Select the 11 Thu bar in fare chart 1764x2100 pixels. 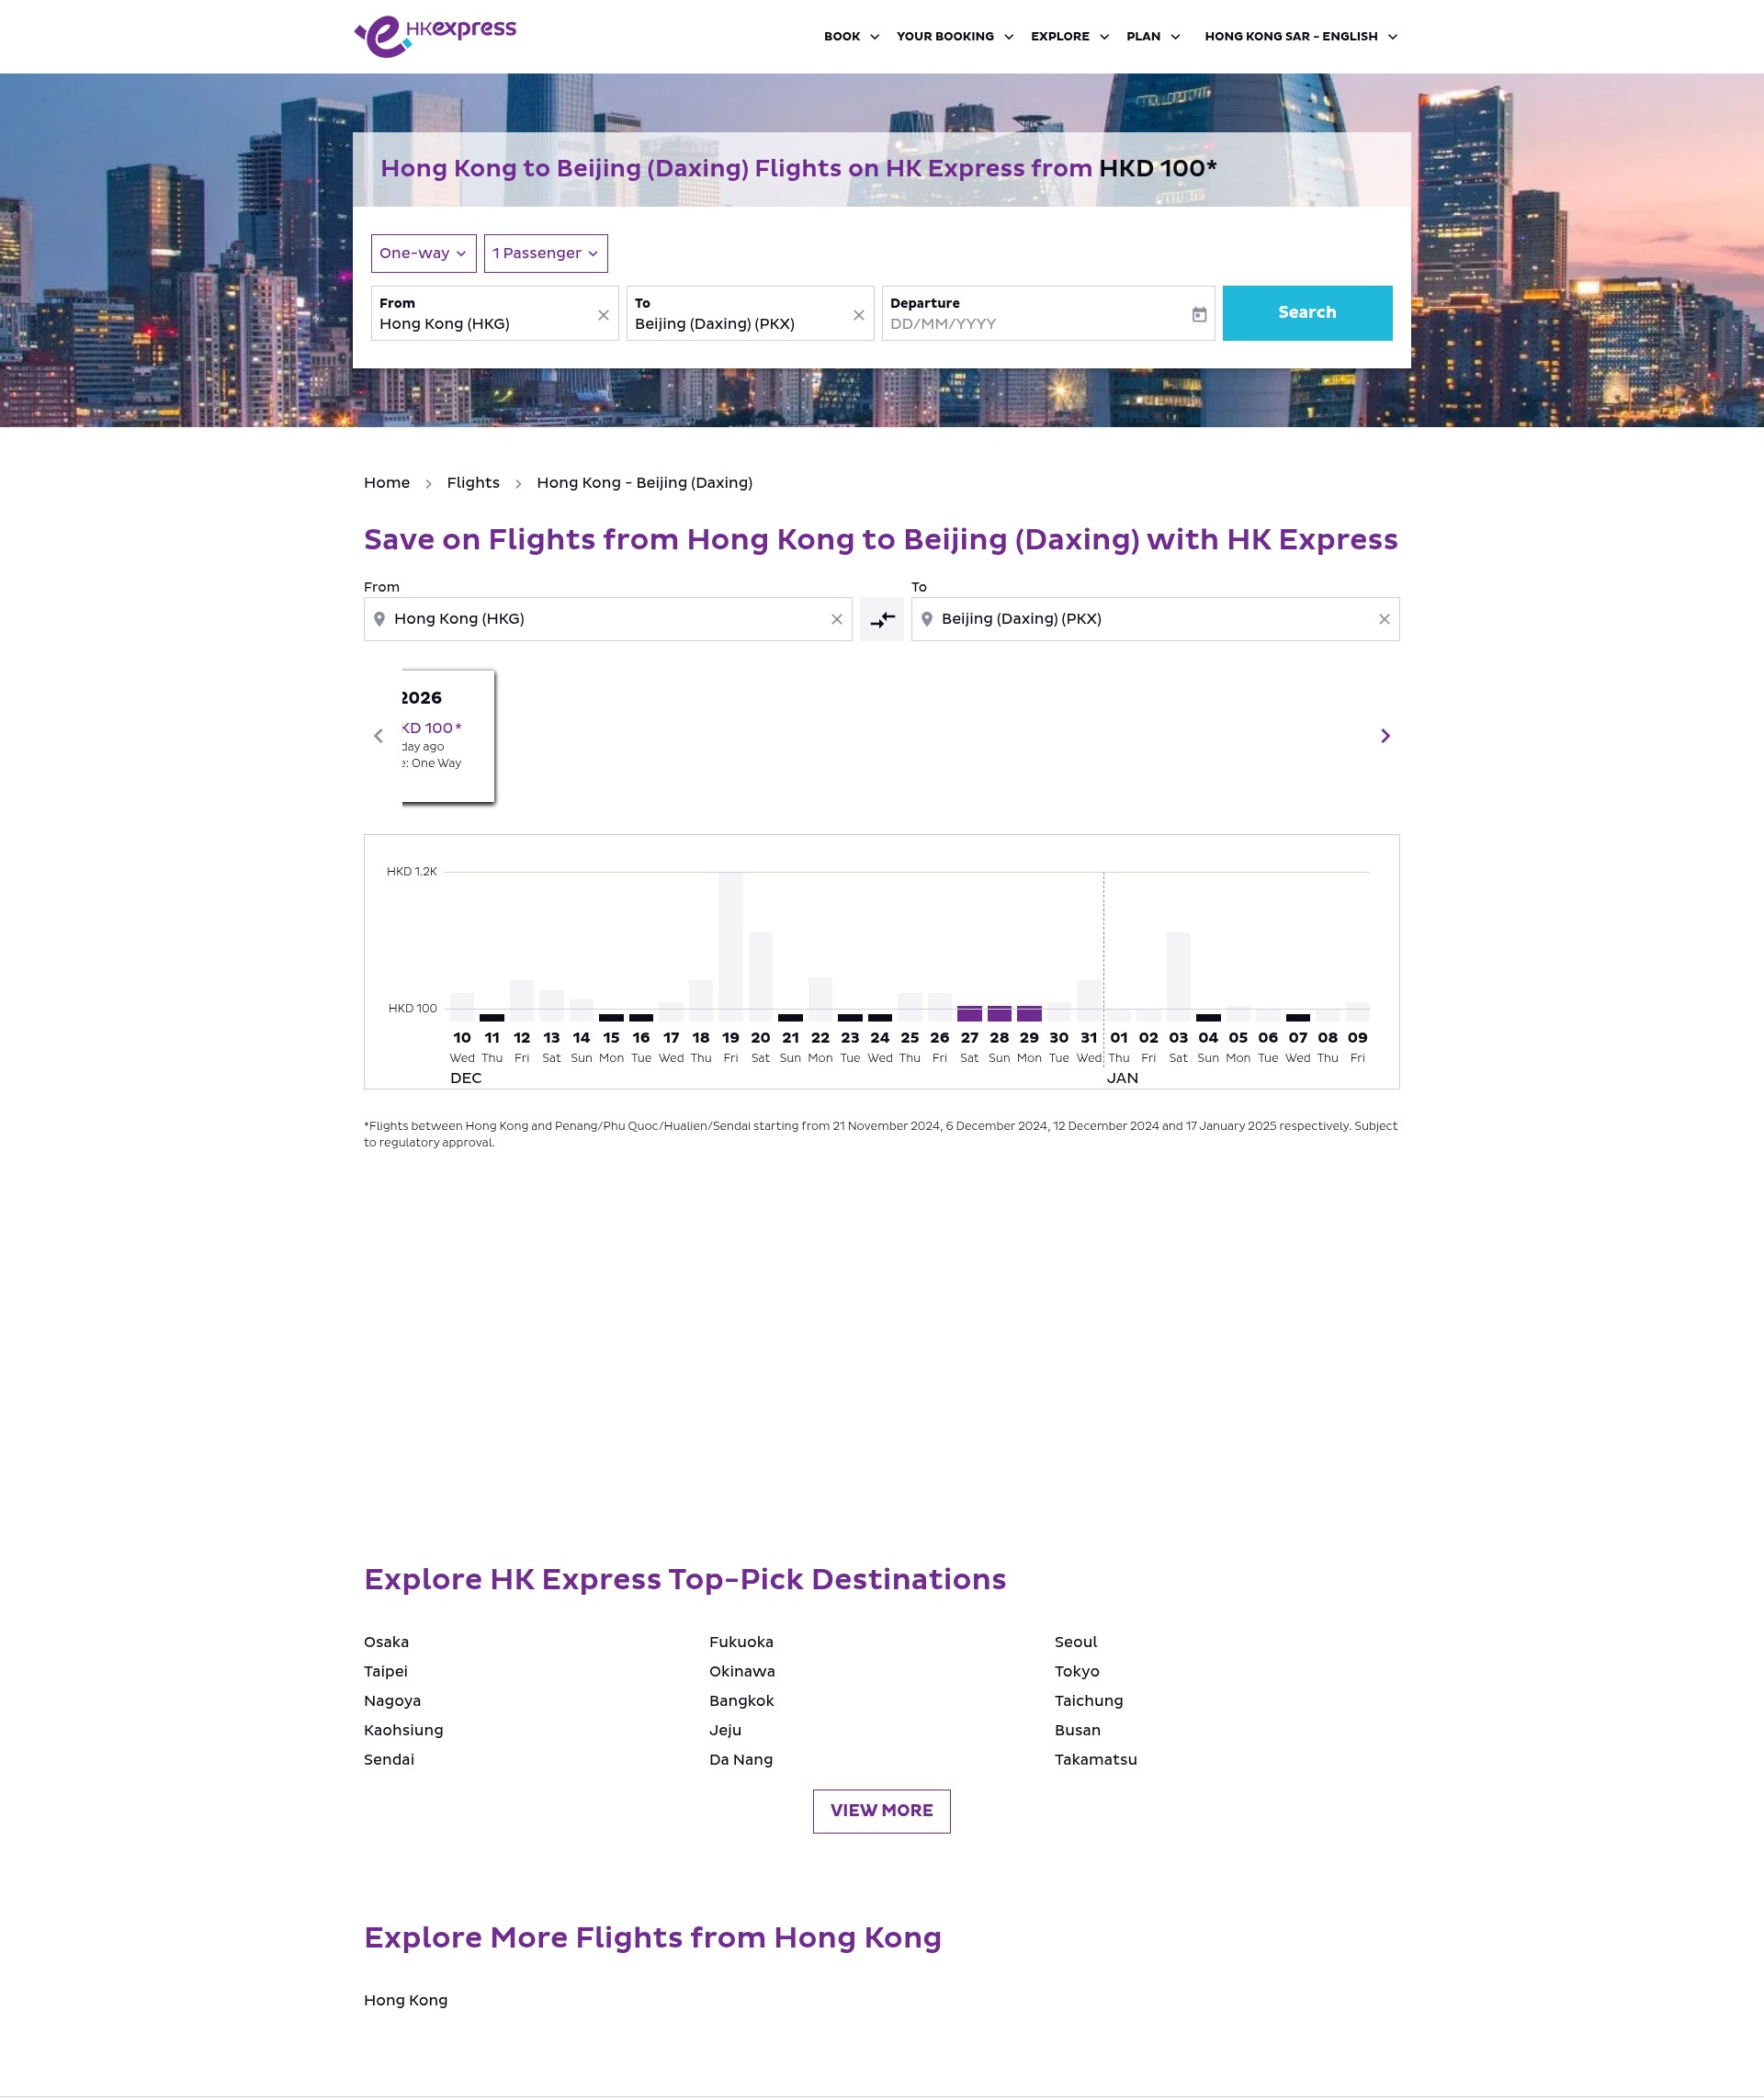(x=492, y=1017)
